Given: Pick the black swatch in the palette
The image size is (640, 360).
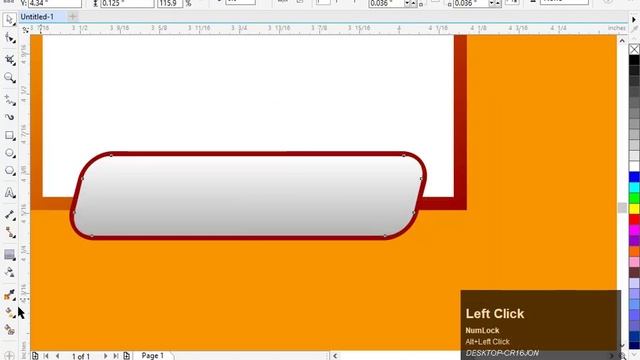Looking at the screenshot, I should [x=634, y=60].
